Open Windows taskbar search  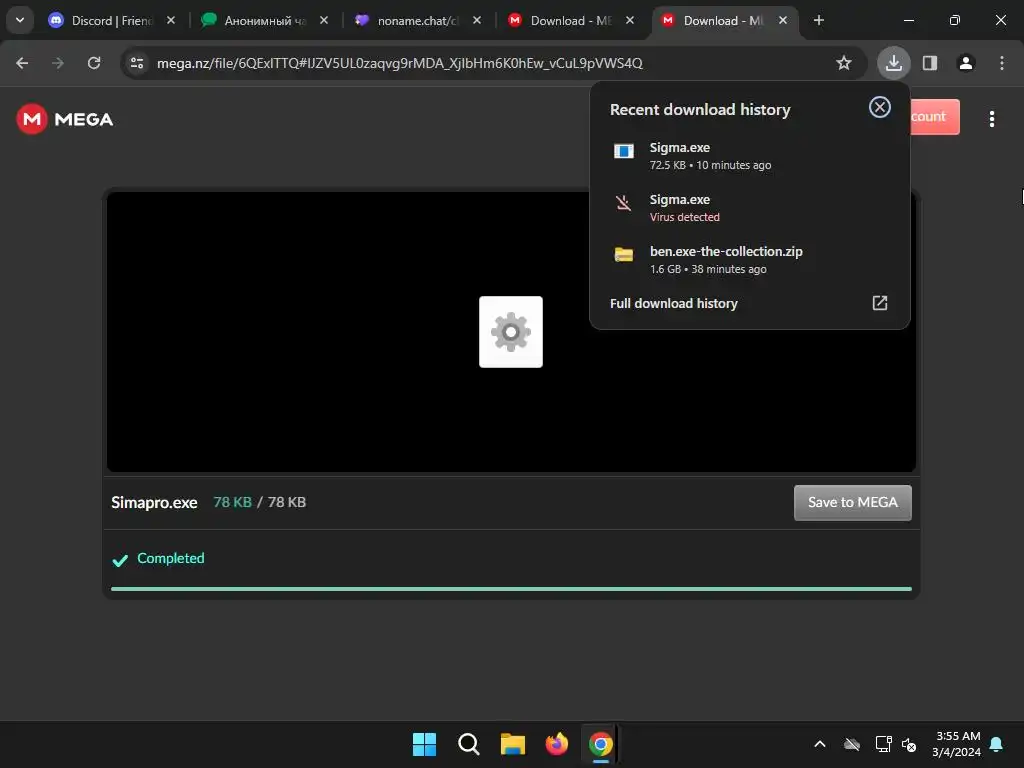point(468,744)
